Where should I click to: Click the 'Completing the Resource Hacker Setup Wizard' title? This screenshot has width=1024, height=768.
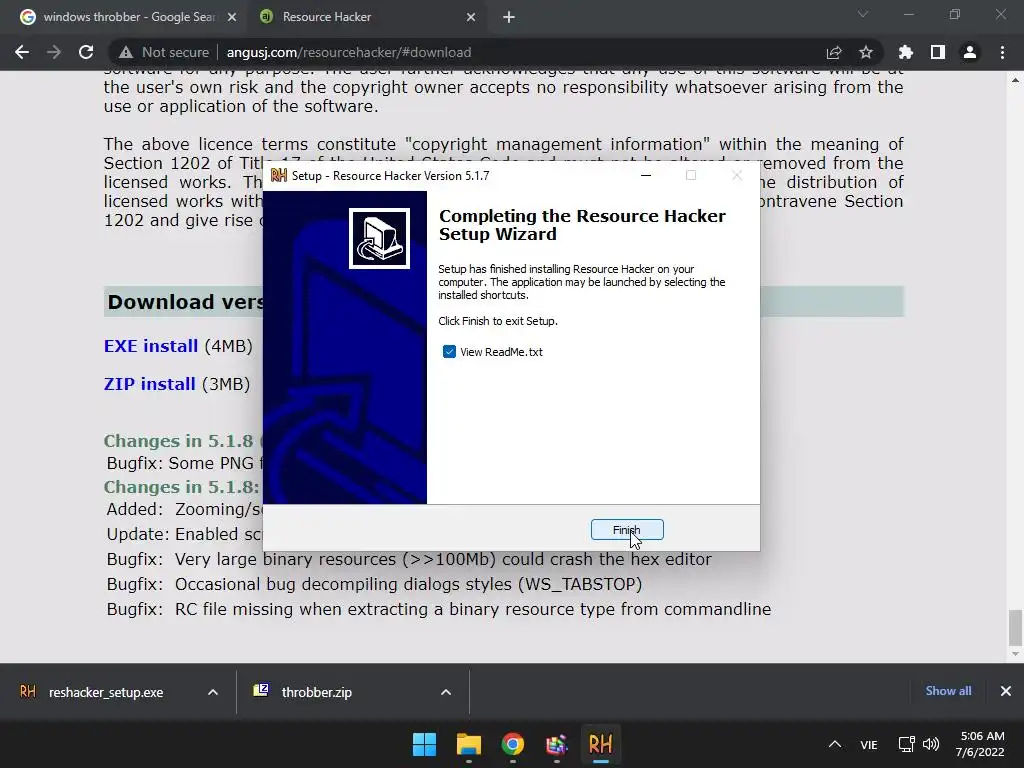582,225
